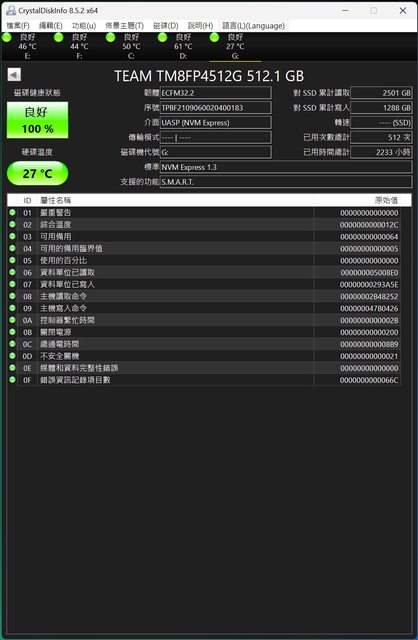Open the 功能(u) menu
The width and height of the screenshot is (418, 640).
[84, 26]
